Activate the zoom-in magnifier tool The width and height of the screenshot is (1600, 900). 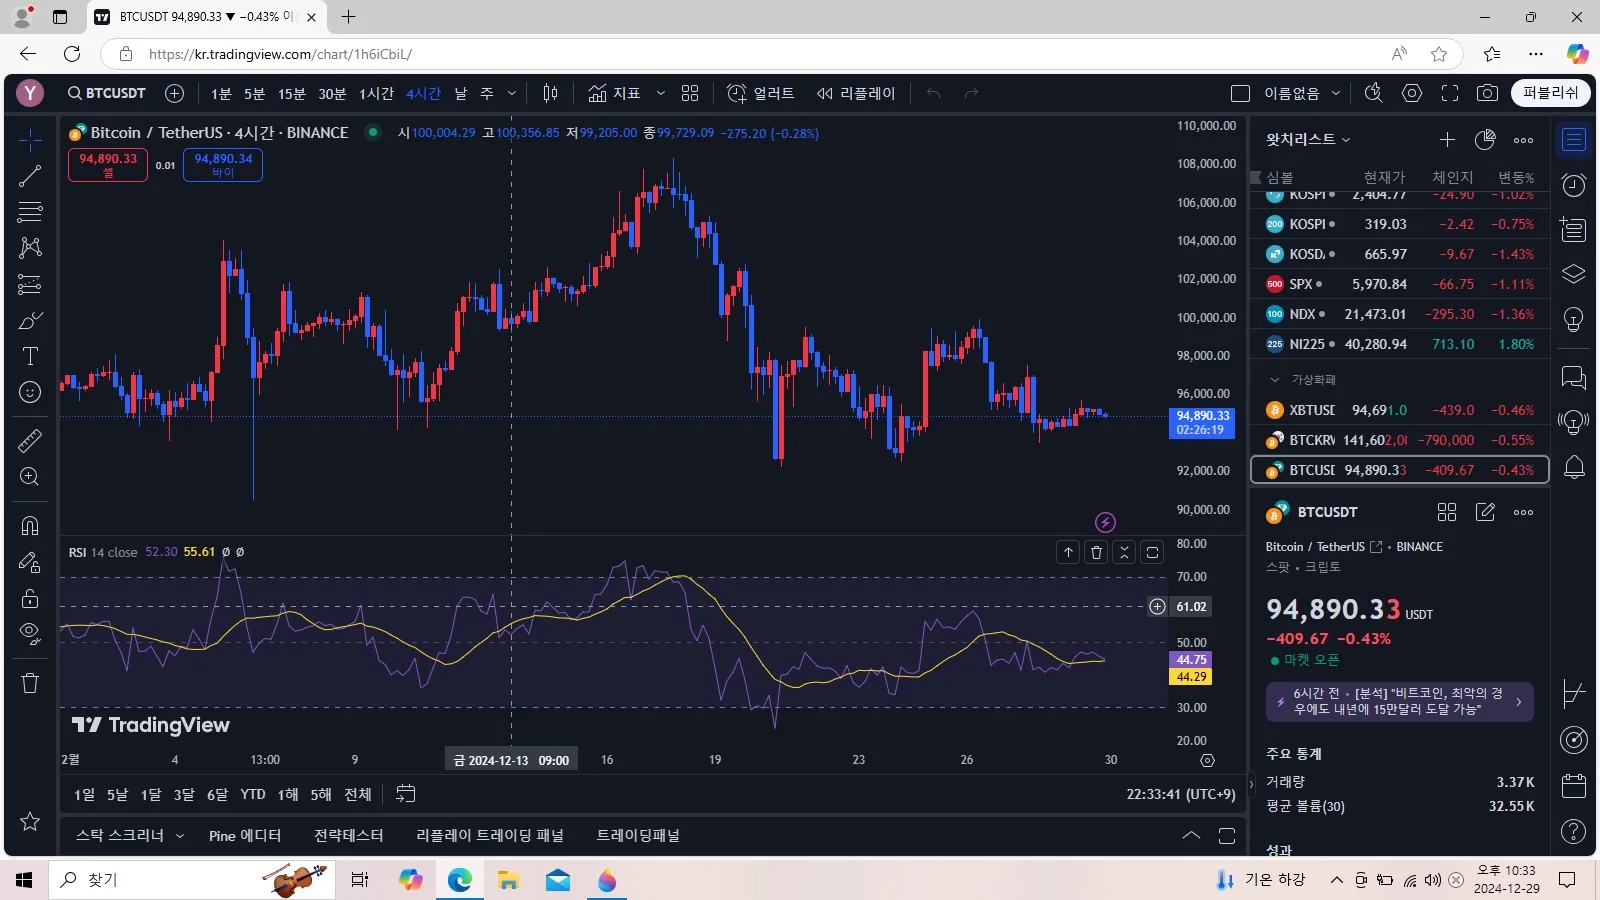point(30,477)
